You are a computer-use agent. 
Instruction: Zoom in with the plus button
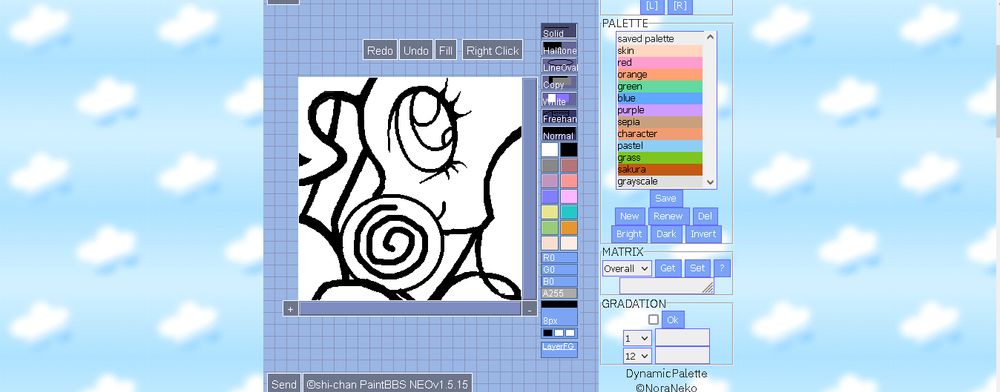click(290, 309)
